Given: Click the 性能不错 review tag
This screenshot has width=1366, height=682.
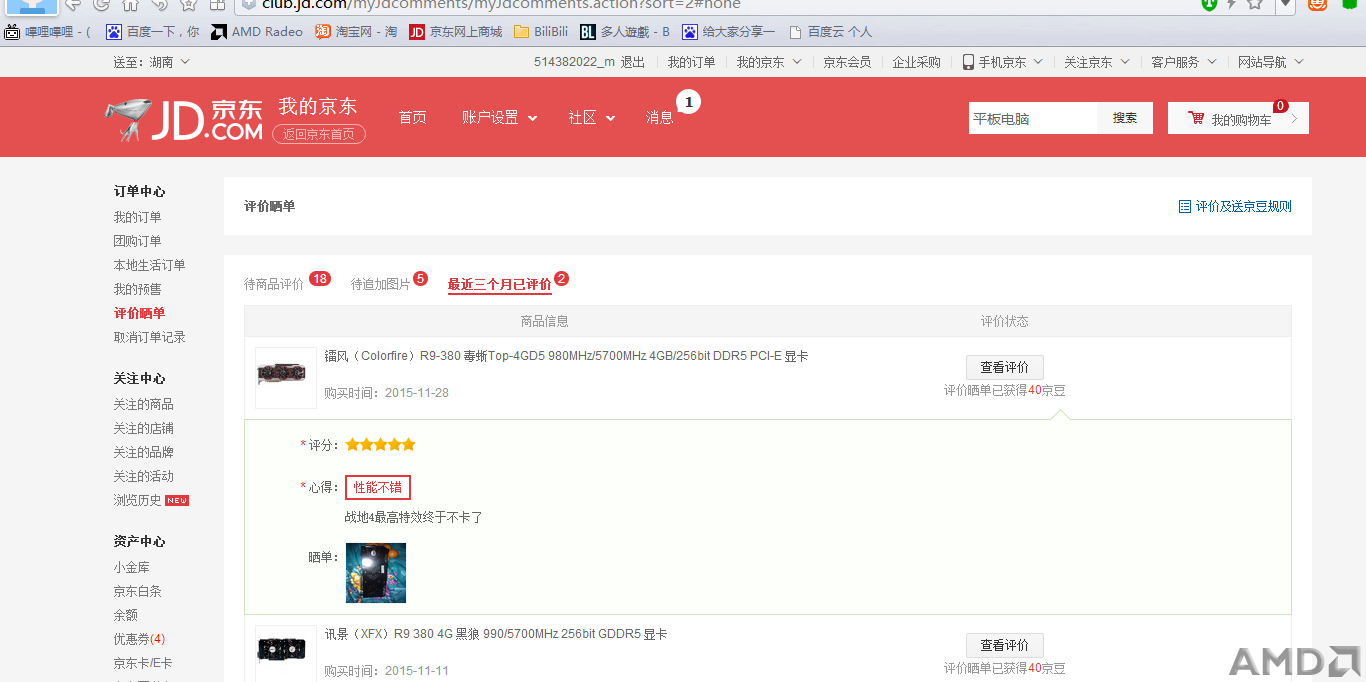Looking at the screenshot, I should coord(378,488).
